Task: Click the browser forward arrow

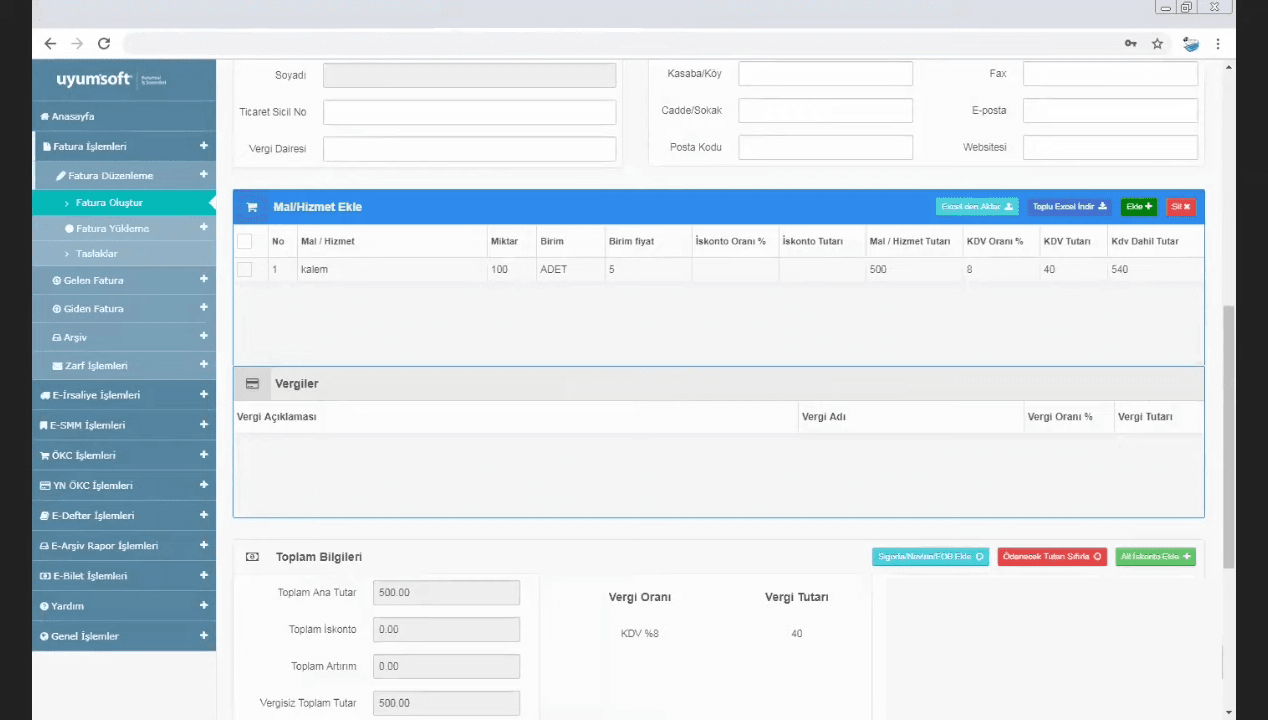Action: pos(77,44)
